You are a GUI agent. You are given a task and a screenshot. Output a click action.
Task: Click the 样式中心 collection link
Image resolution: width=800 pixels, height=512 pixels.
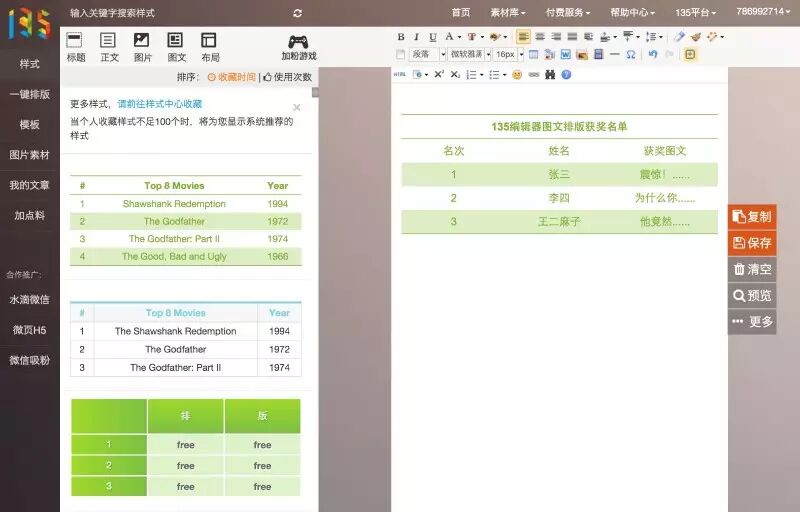[160, 104]
